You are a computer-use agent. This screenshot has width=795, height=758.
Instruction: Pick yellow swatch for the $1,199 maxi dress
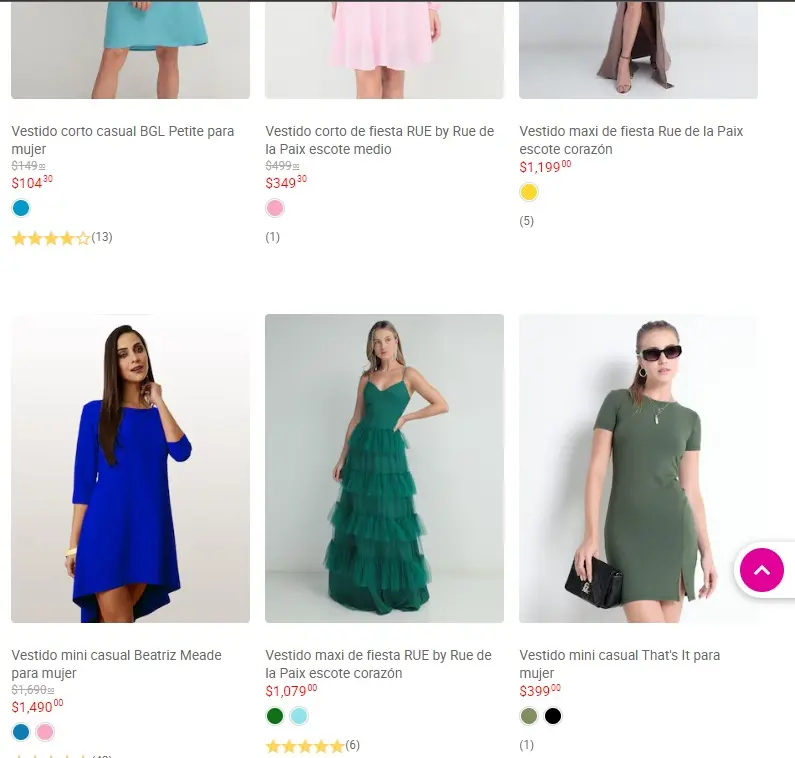pos(529,192)
